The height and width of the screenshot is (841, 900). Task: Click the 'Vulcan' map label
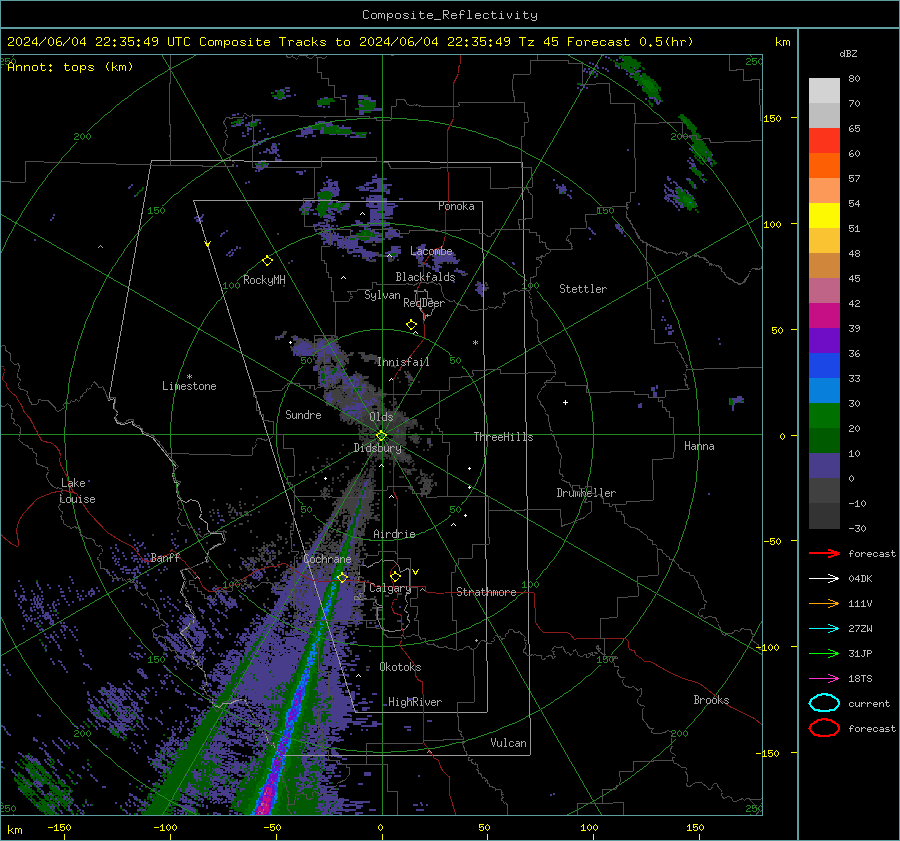tap(508, 743)
